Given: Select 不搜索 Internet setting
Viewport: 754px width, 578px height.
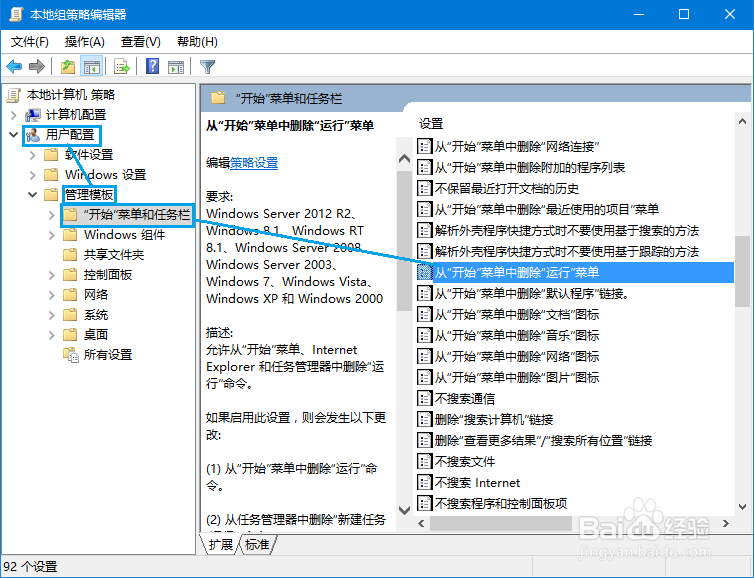Looking at the screenshot, I should coord(478,482).
